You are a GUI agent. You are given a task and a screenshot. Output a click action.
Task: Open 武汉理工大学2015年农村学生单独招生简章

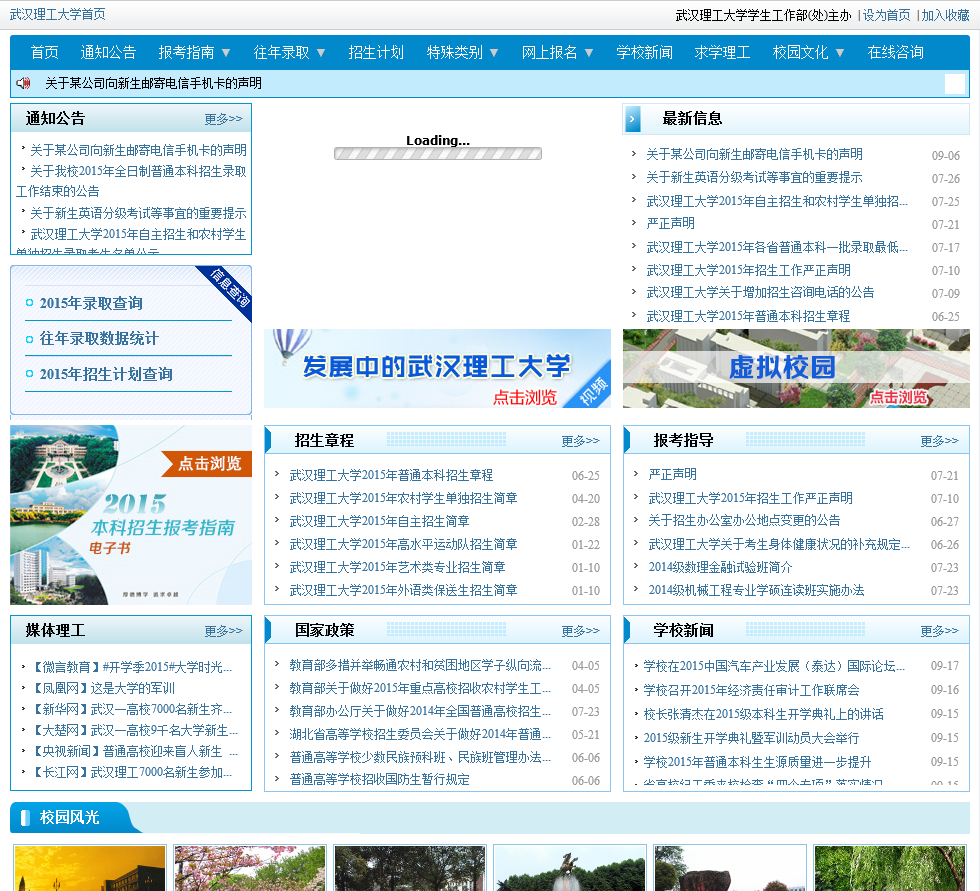pyautogui.click(x=403, y=498)
